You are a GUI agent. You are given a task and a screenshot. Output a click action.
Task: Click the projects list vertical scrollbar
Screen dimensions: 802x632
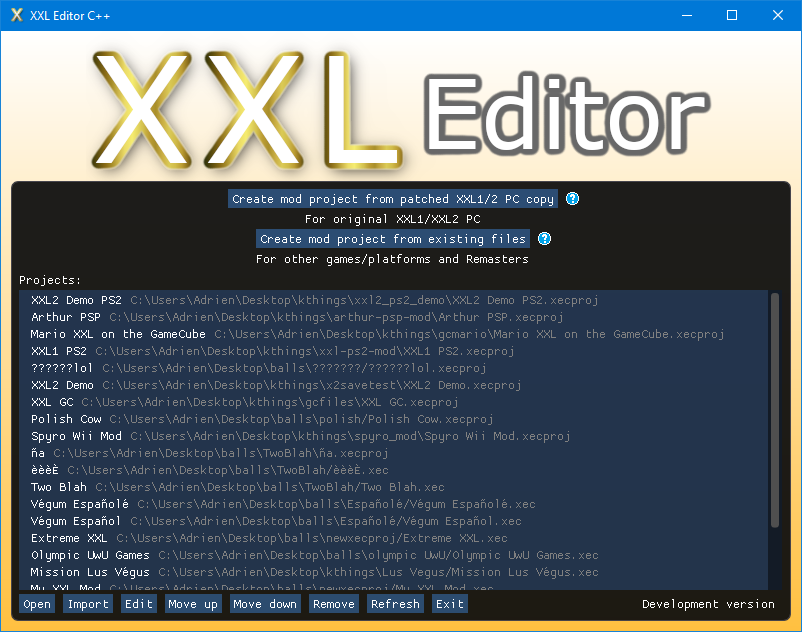point(775,410)
